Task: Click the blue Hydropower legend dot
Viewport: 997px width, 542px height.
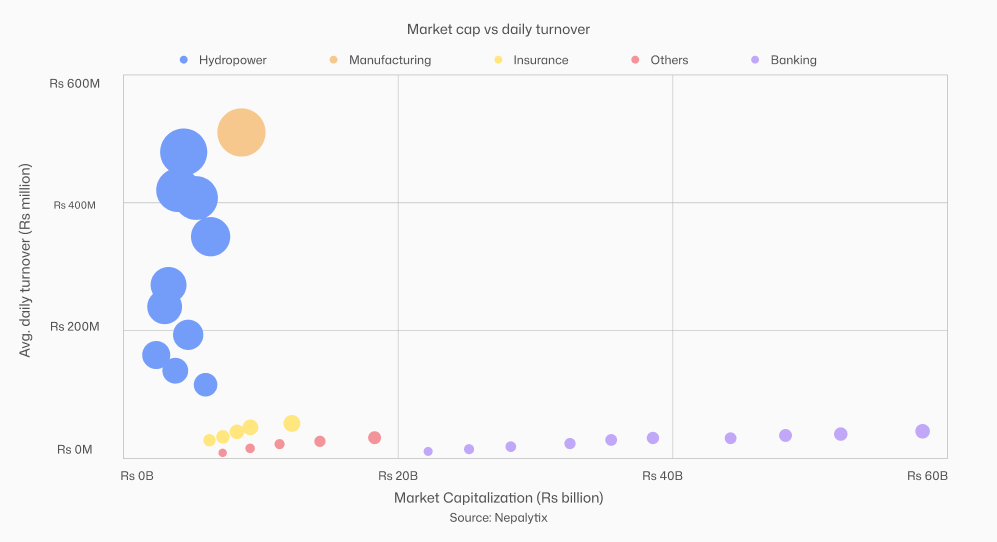Action: coord(183,60)
